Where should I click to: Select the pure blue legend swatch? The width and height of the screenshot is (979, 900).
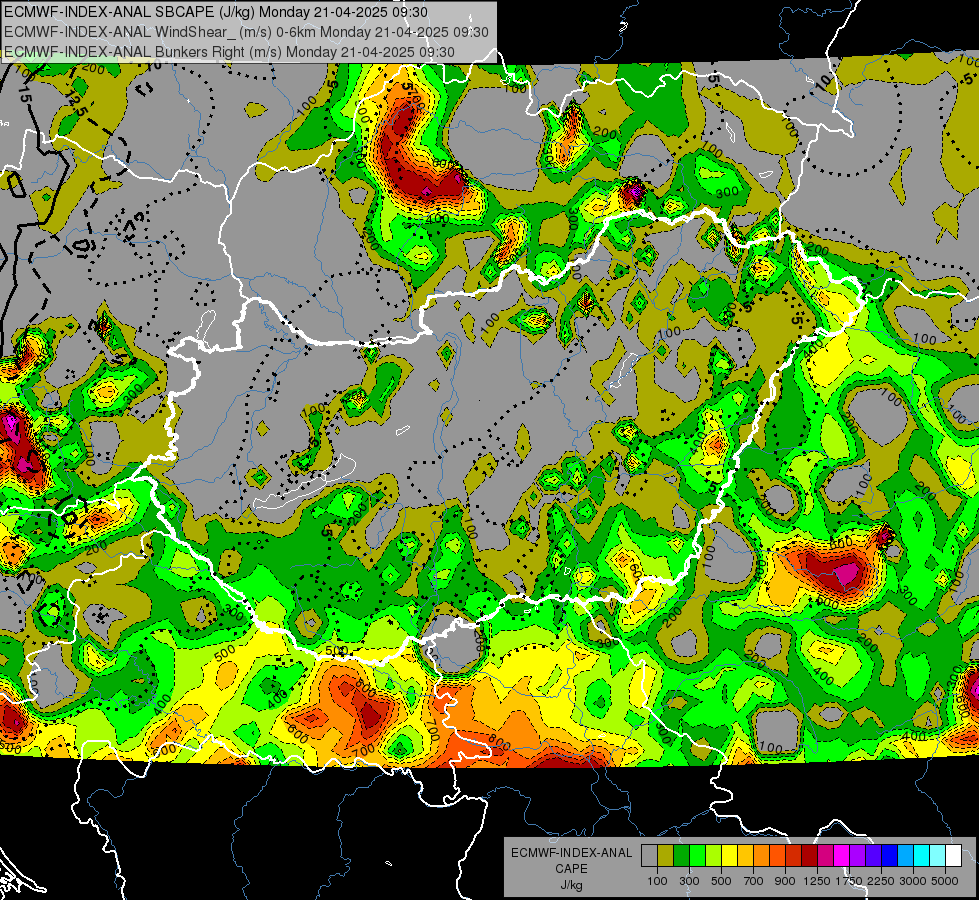coord(889,856)
